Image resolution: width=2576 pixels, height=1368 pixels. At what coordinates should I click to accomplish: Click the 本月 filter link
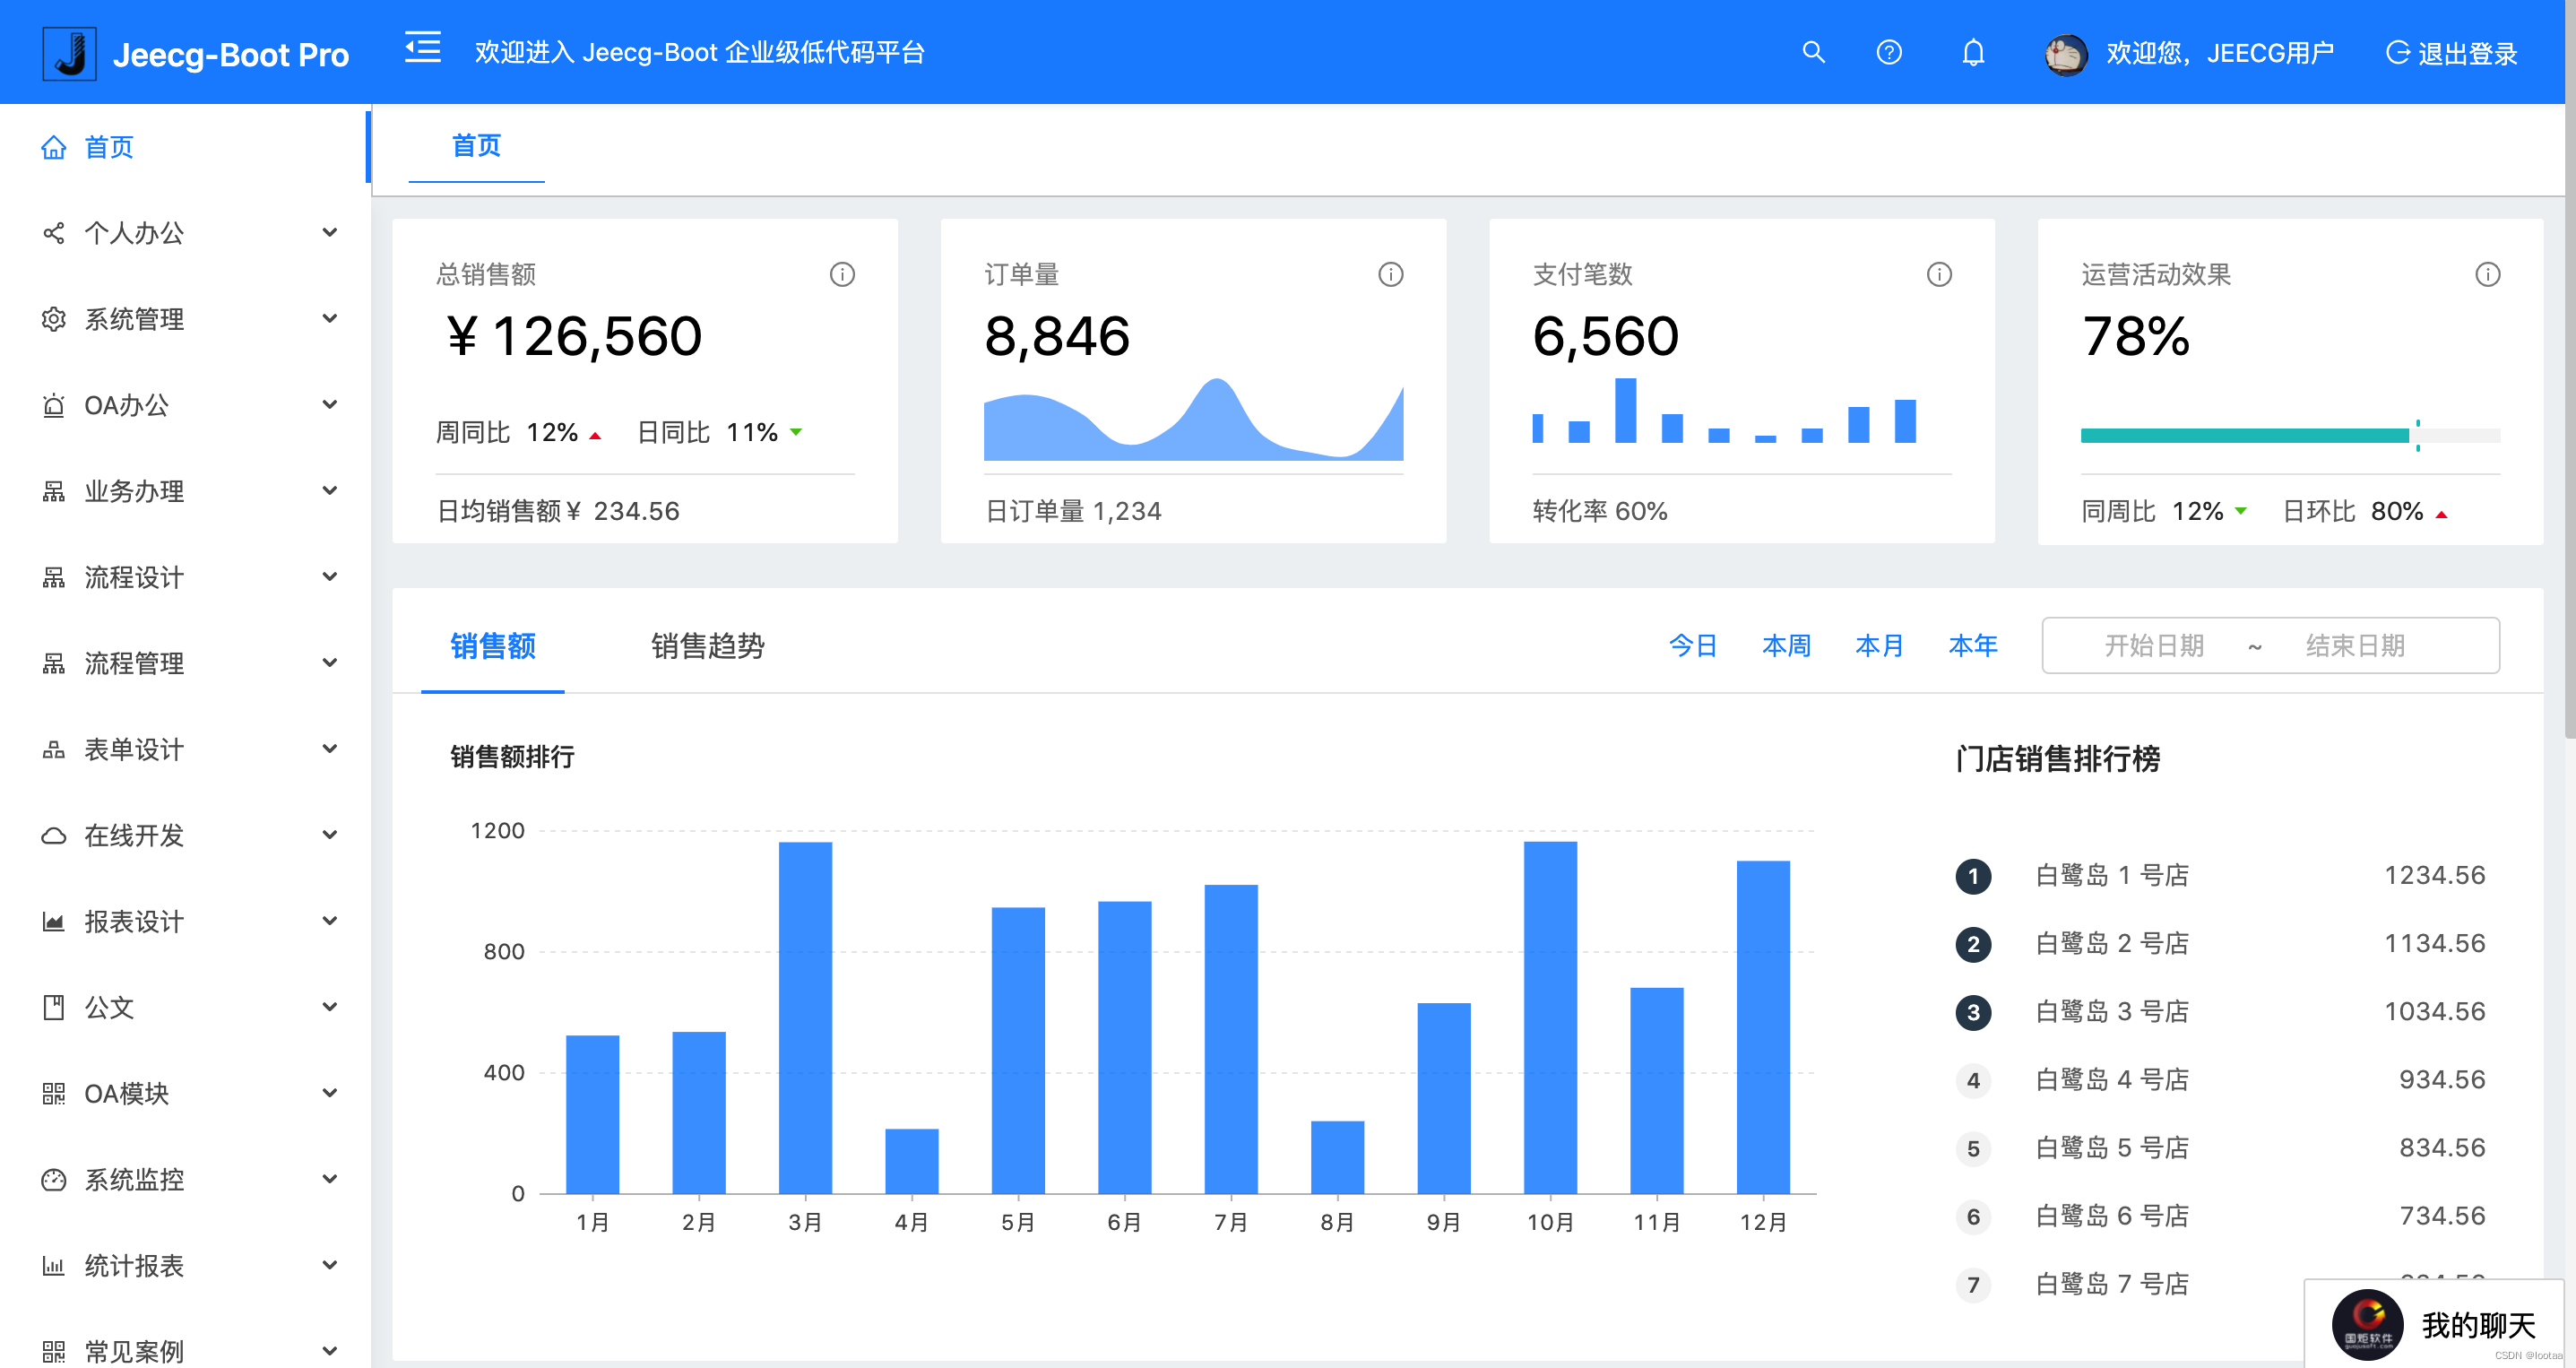[x=1879, y=646]
